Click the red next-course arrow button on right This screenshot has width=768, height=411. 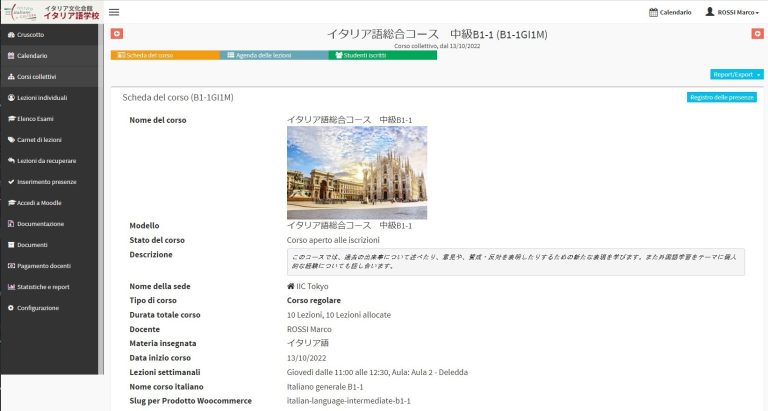coord(756,34)
